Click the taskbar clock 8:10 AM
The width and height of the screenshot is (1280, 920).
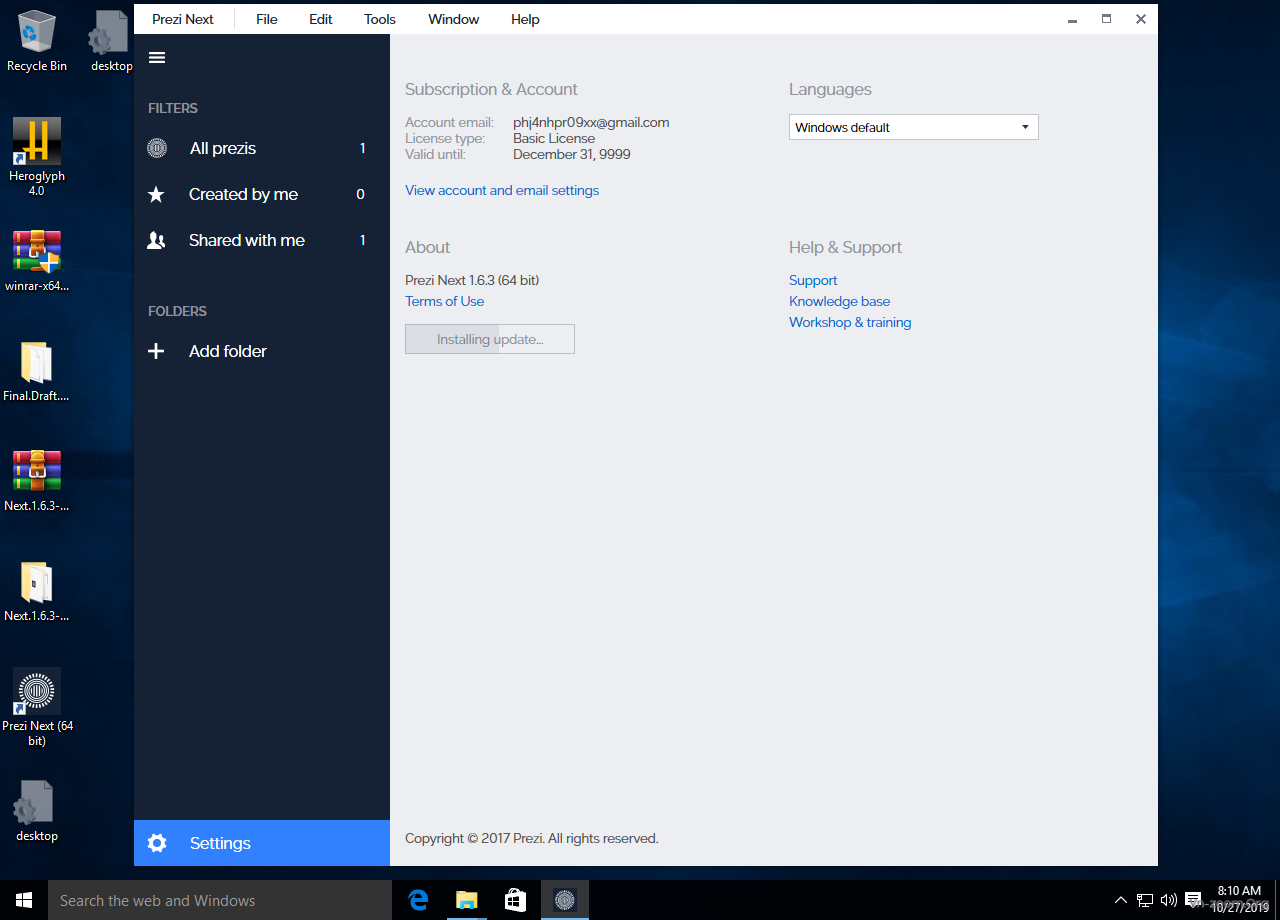(1239, 891)
